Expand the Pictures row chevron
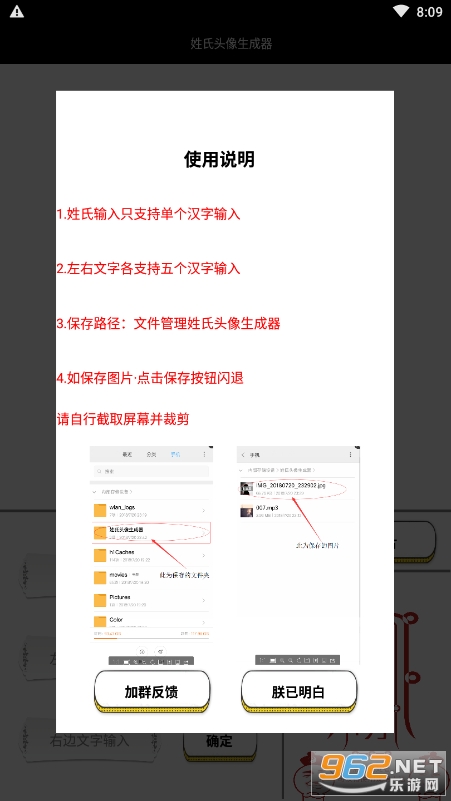 coord(204,600)
